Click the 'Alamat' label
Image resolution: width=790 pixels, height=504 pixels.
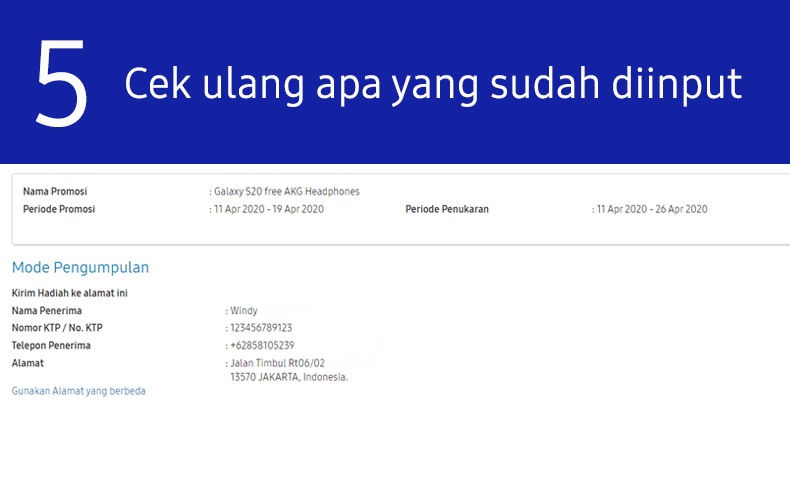click(28, 363)
